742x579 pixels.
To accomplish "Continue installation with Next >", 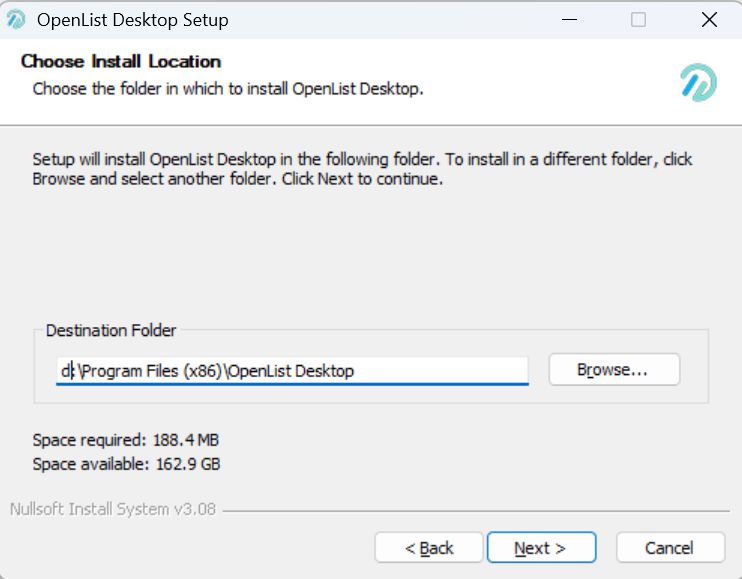I will (x=541, y=548).
